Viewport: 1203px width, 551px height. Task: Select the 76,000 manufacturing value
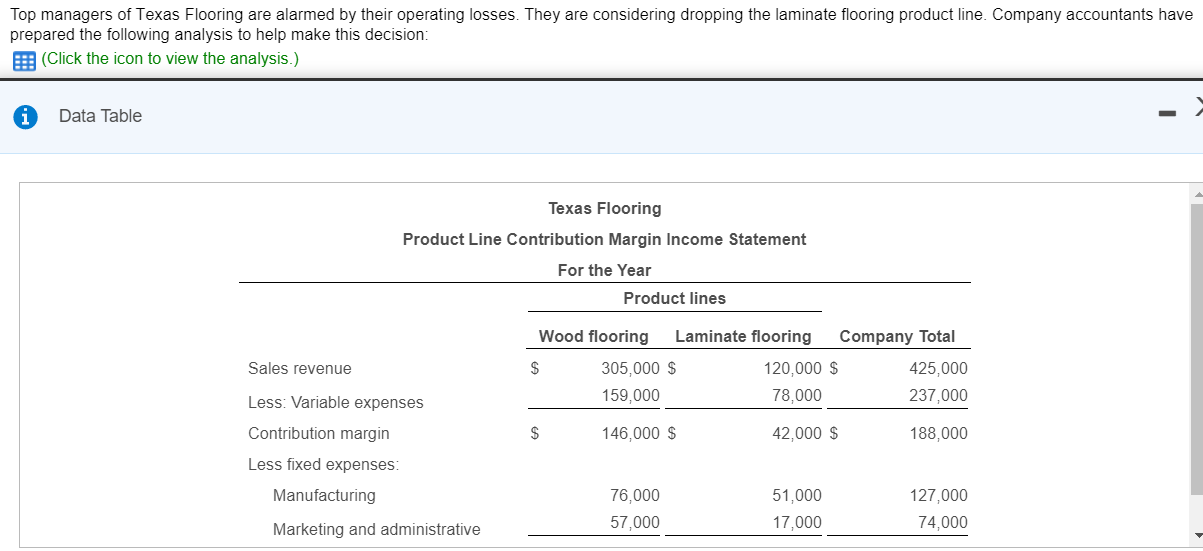(635, 495)
